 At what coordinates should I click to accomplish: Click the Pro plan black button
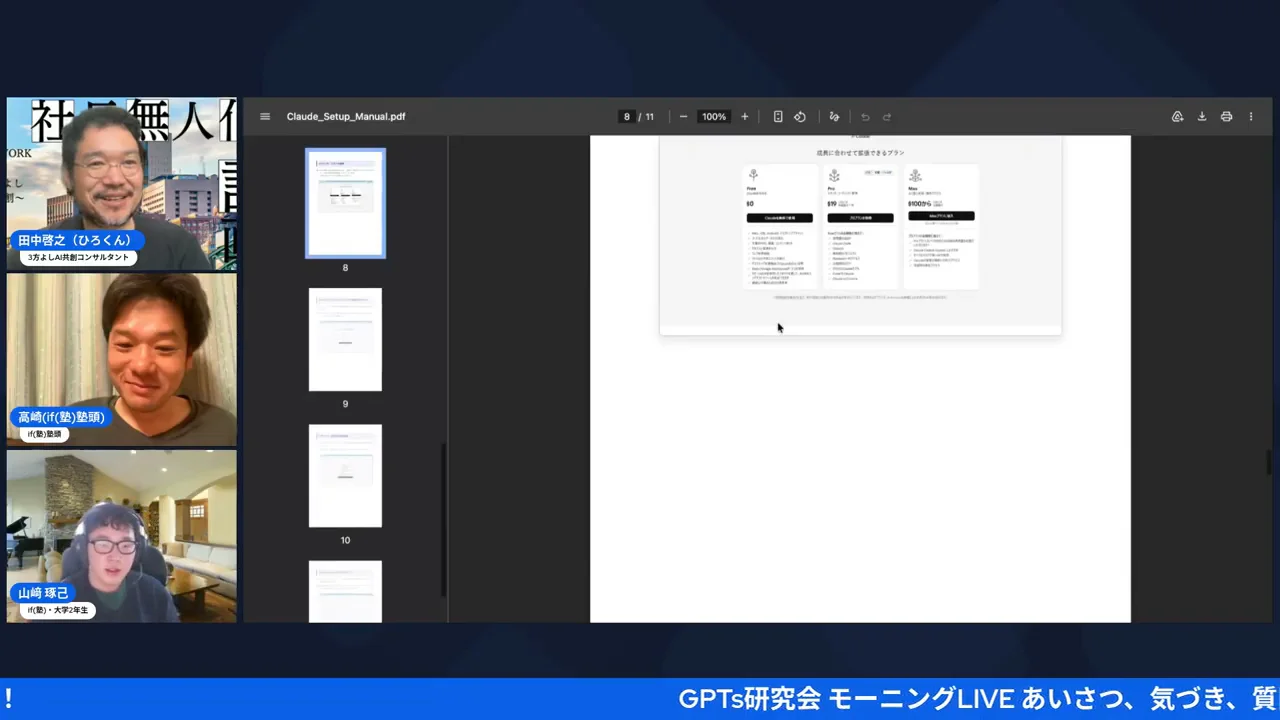pos(860,217)
